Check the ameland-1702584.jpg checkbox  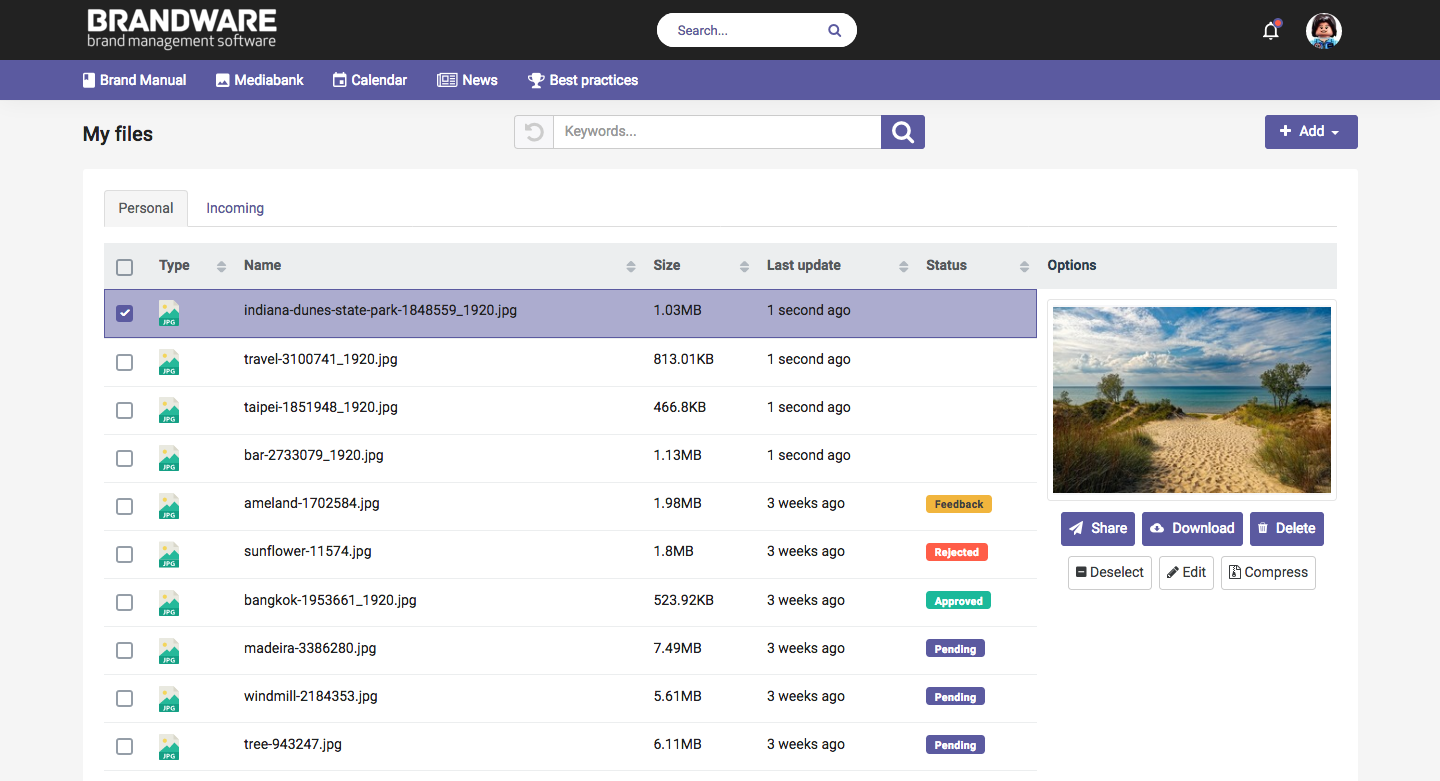[124, 506]
